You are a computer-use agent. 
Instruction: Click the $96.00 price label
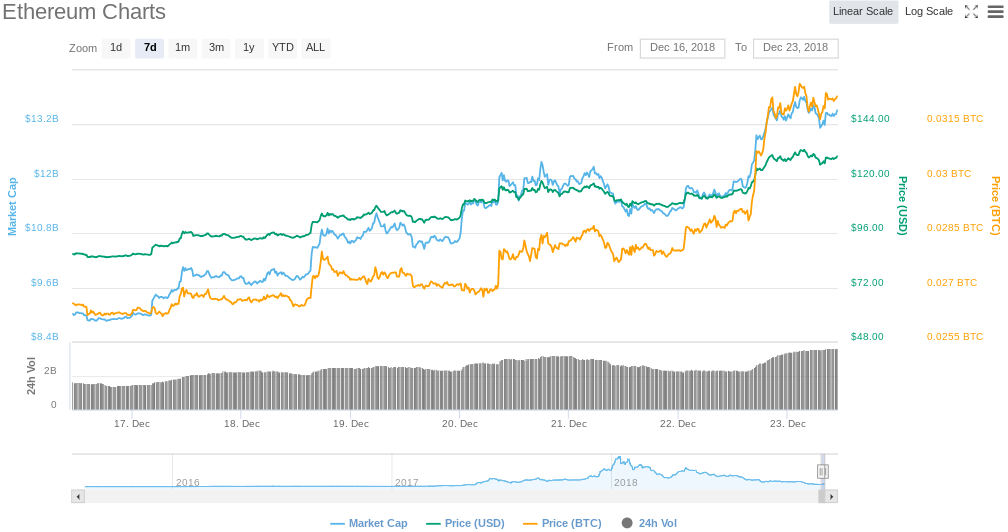tap(867, 228)
